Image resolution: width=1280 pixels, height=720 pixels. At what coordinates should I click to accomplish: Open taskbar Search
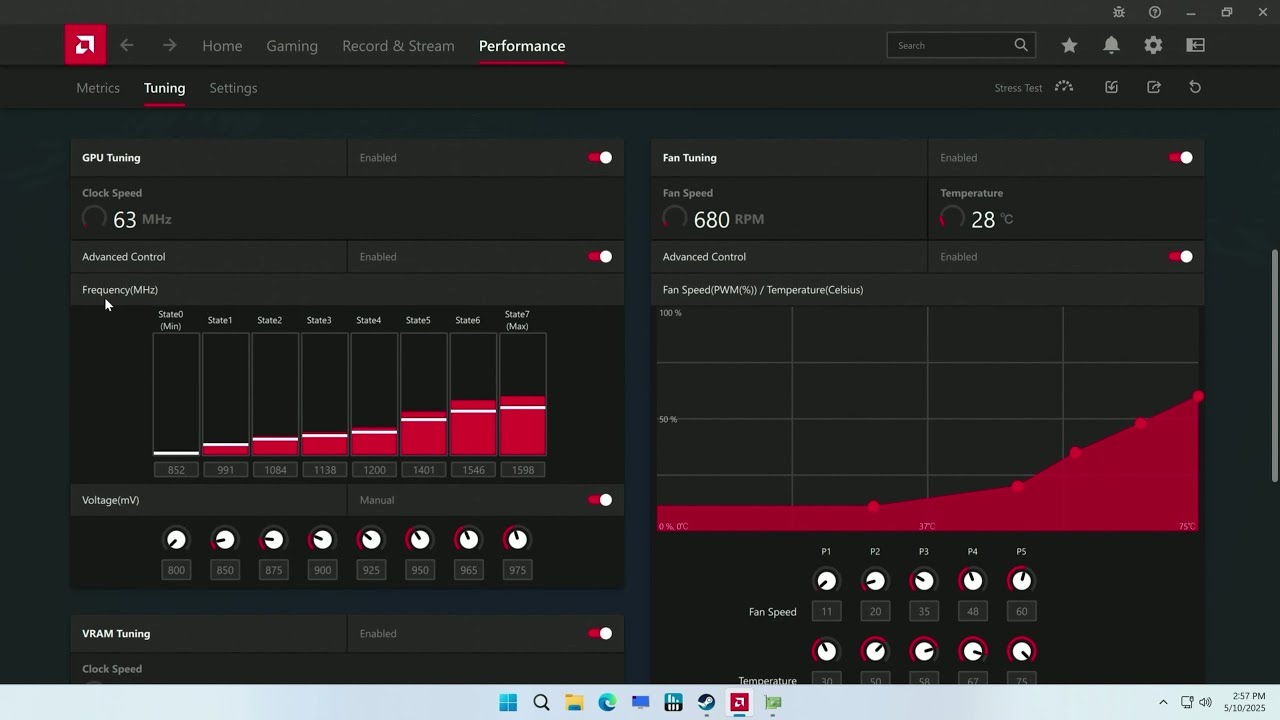click(x=541, y=702)
